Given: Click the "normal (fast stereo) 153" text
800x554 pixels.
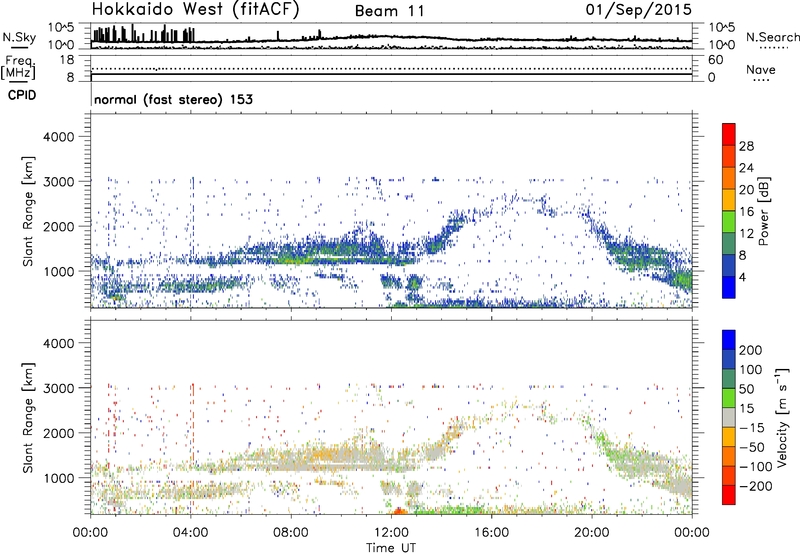Looking at the screenshot, I should [173, 99].
